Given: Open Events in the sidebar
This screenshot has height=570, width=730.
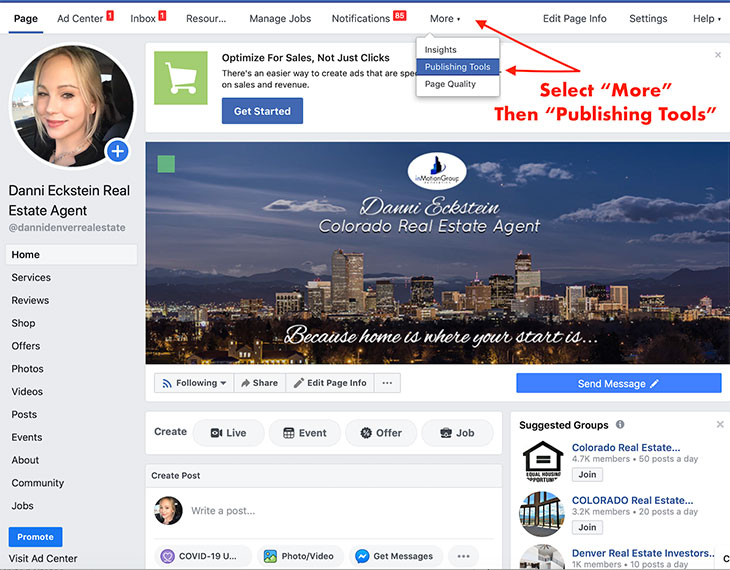Looking at the screenshot, I should click(27, 437).
